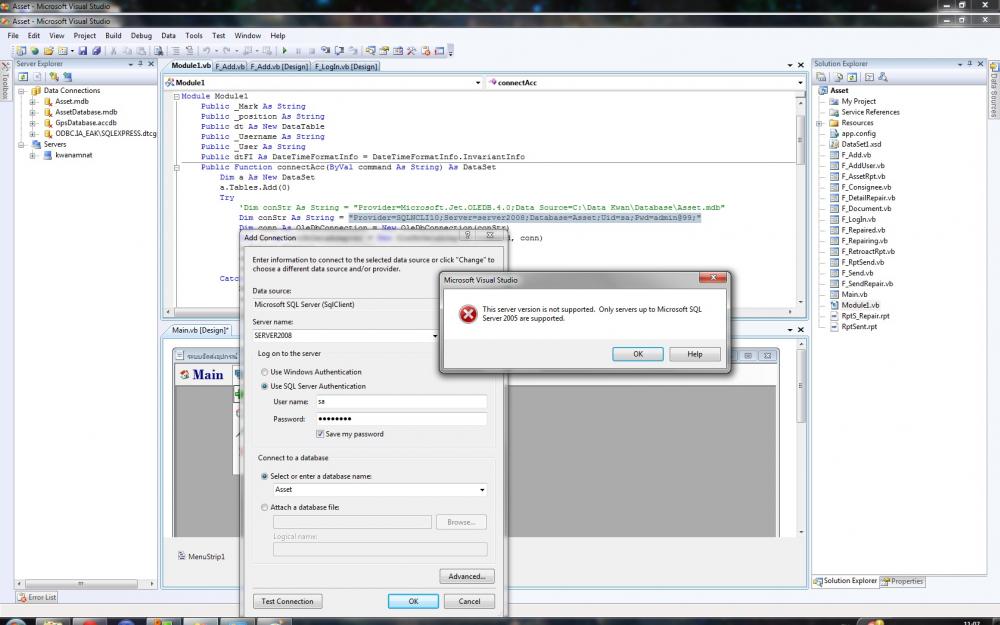Click Properties icon in Solution Explorer toolbar
This screenshot has height=625, width=1000.
point(821,77)
